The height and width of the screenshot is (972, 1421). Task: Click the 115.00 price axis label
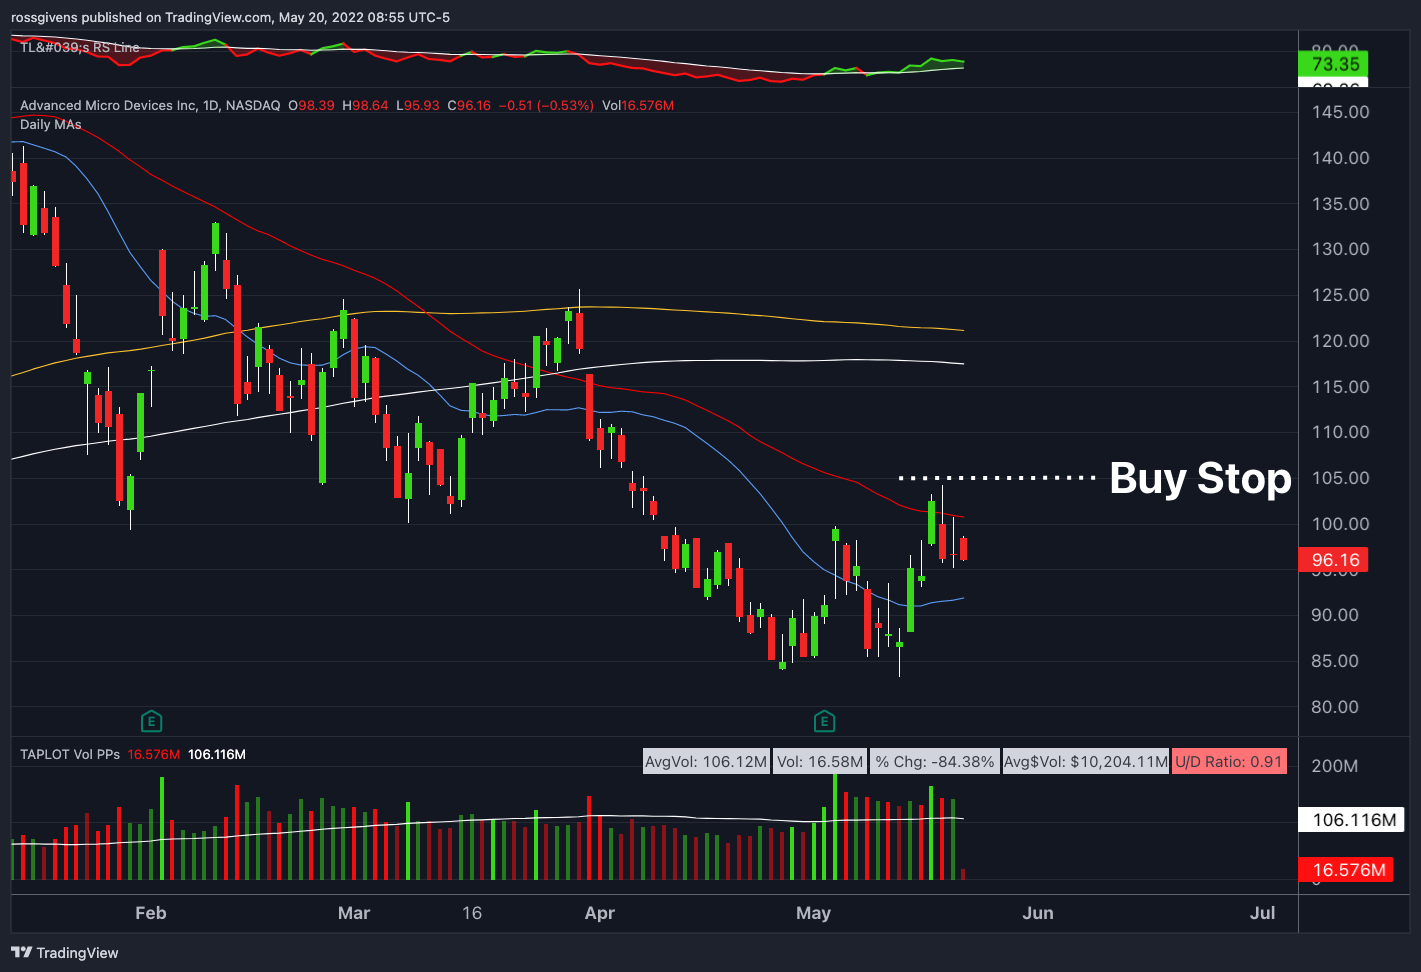pyautogui.click(x=1341, y=387)
